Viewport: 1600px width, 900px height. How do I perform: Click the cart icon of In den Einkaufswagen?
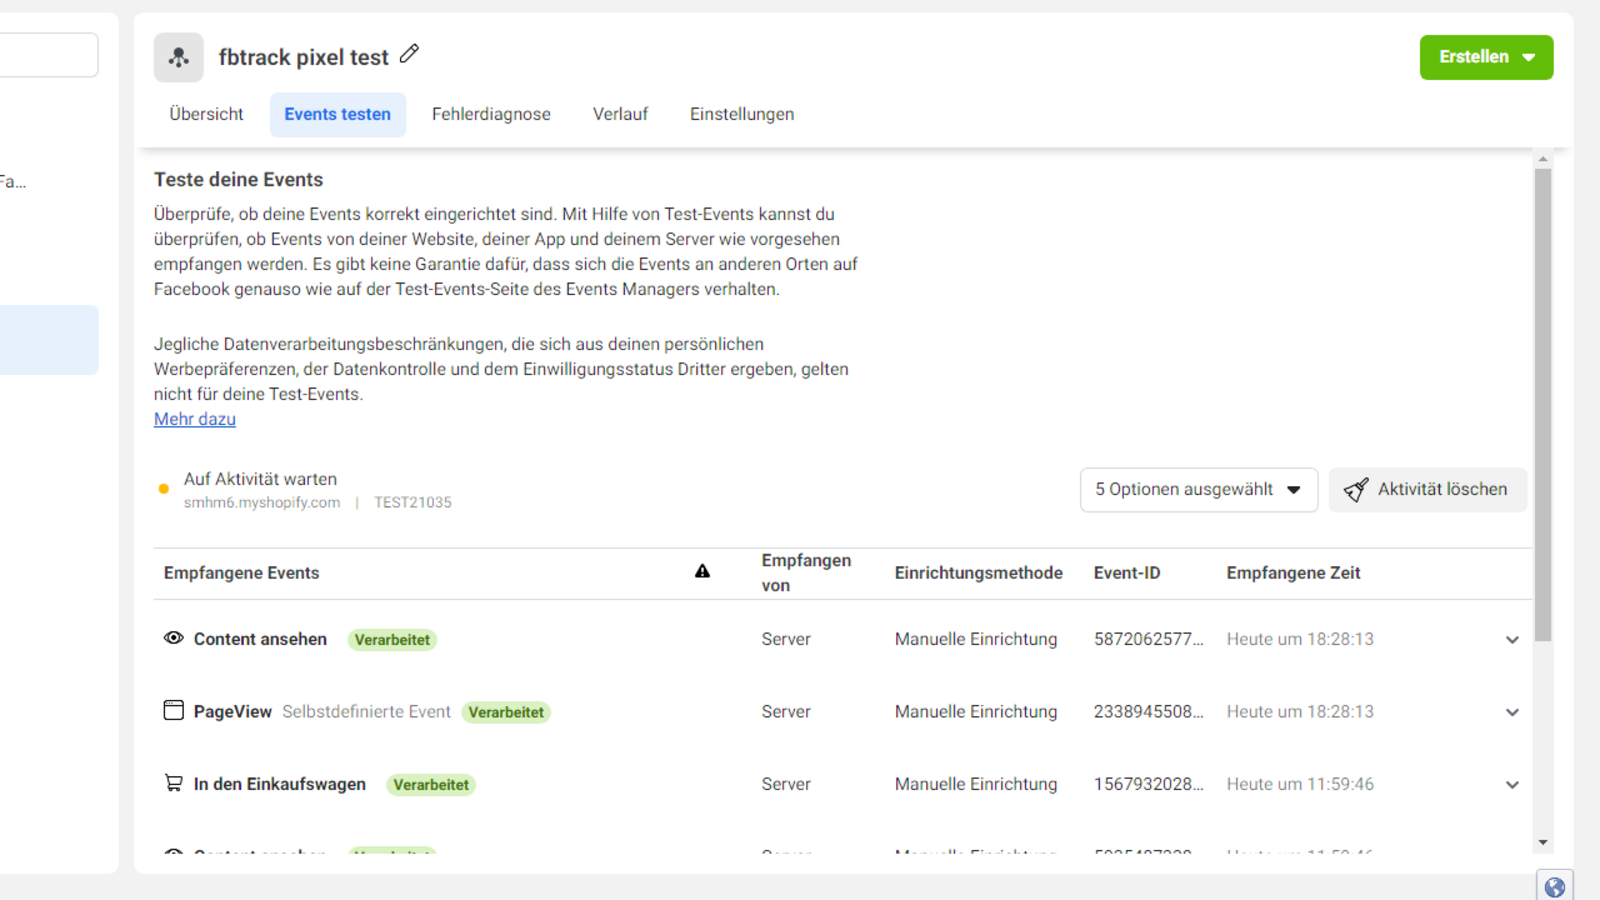174,783
